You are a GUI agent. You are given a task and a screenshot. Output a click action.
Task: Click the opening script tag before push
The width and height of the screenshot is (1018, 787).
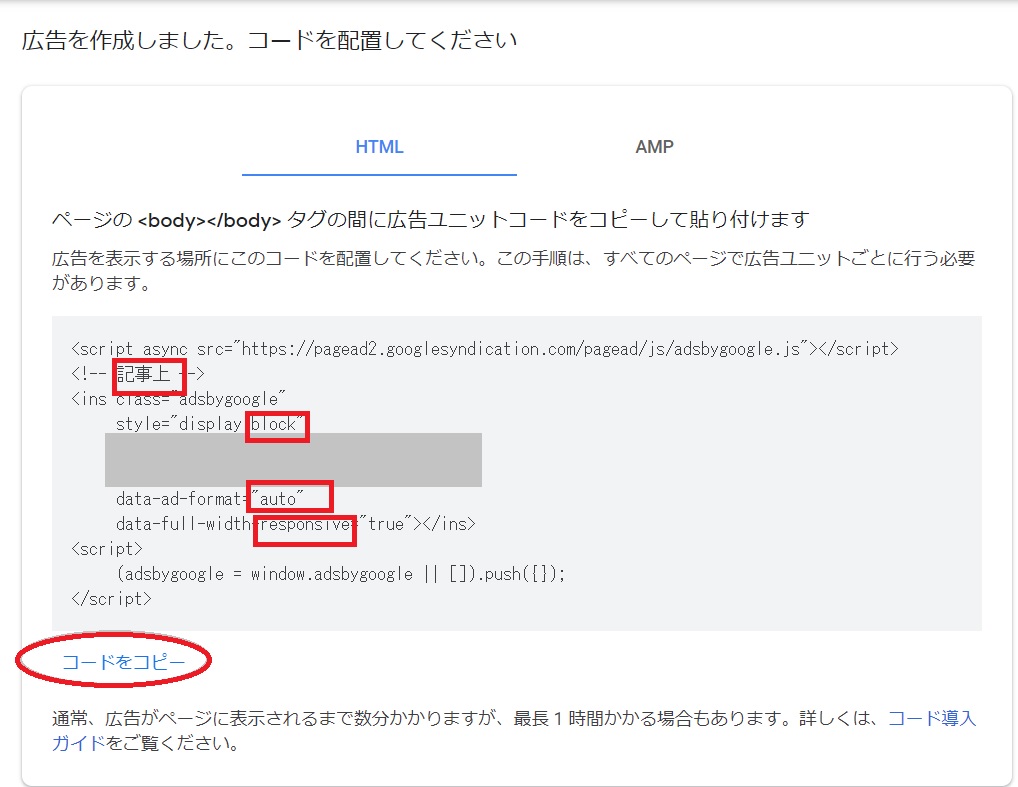tap(106, 549)
